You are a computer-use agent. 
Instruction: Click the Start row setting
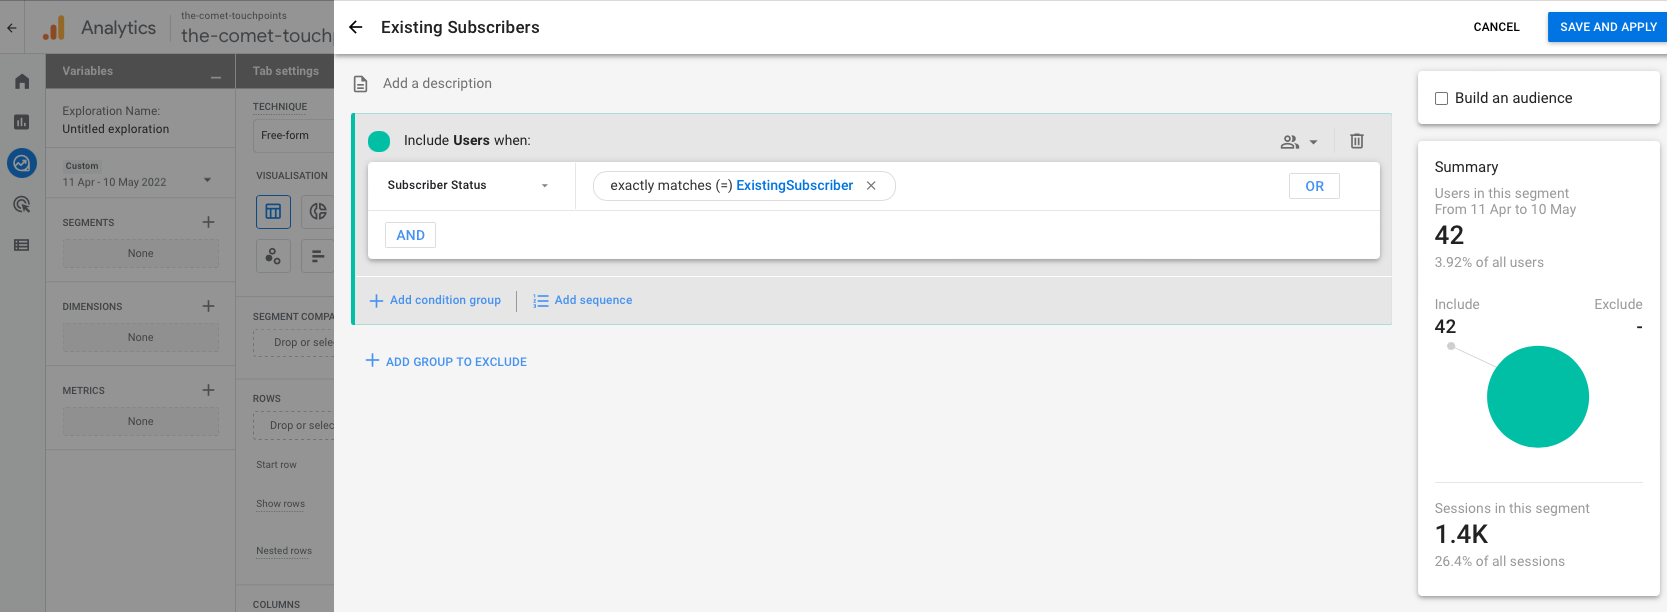tap(276, 465)
